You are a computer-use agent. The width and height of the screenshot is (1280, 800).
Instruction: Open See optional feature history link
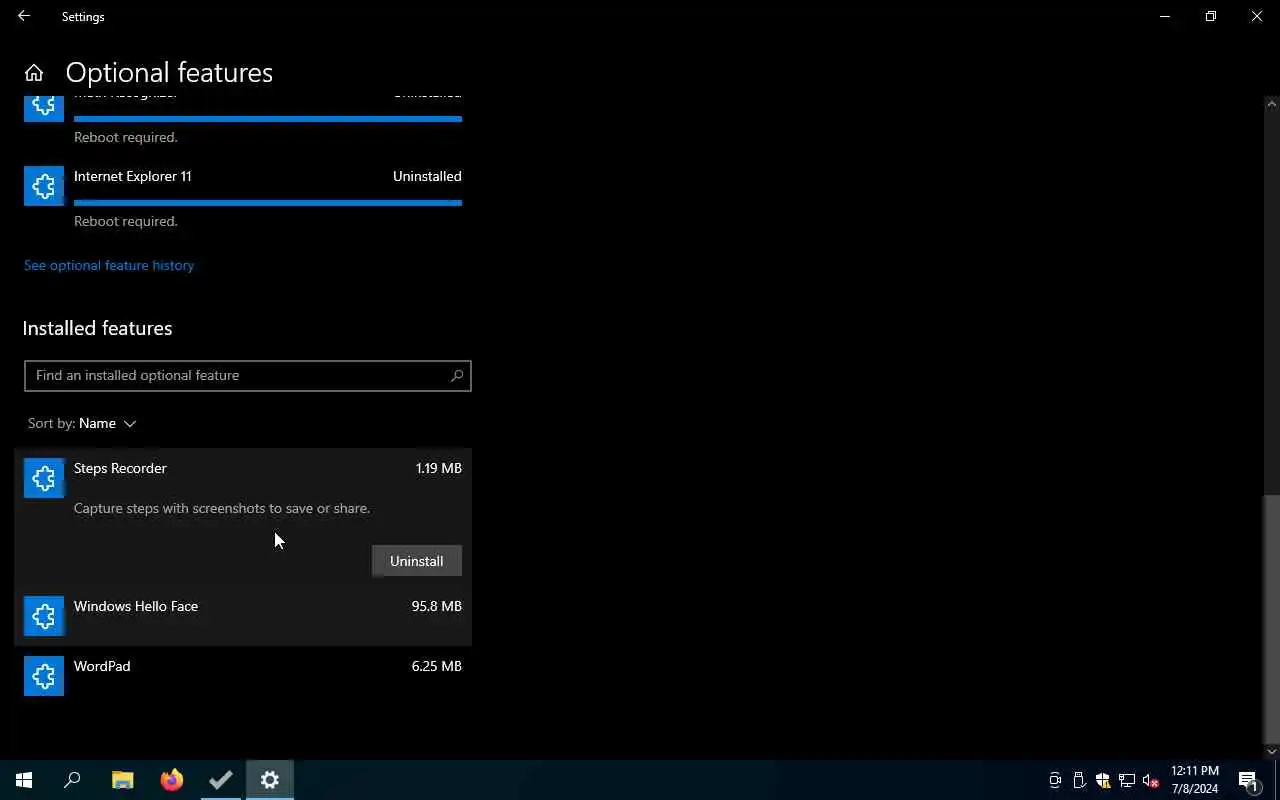(109, 265)
